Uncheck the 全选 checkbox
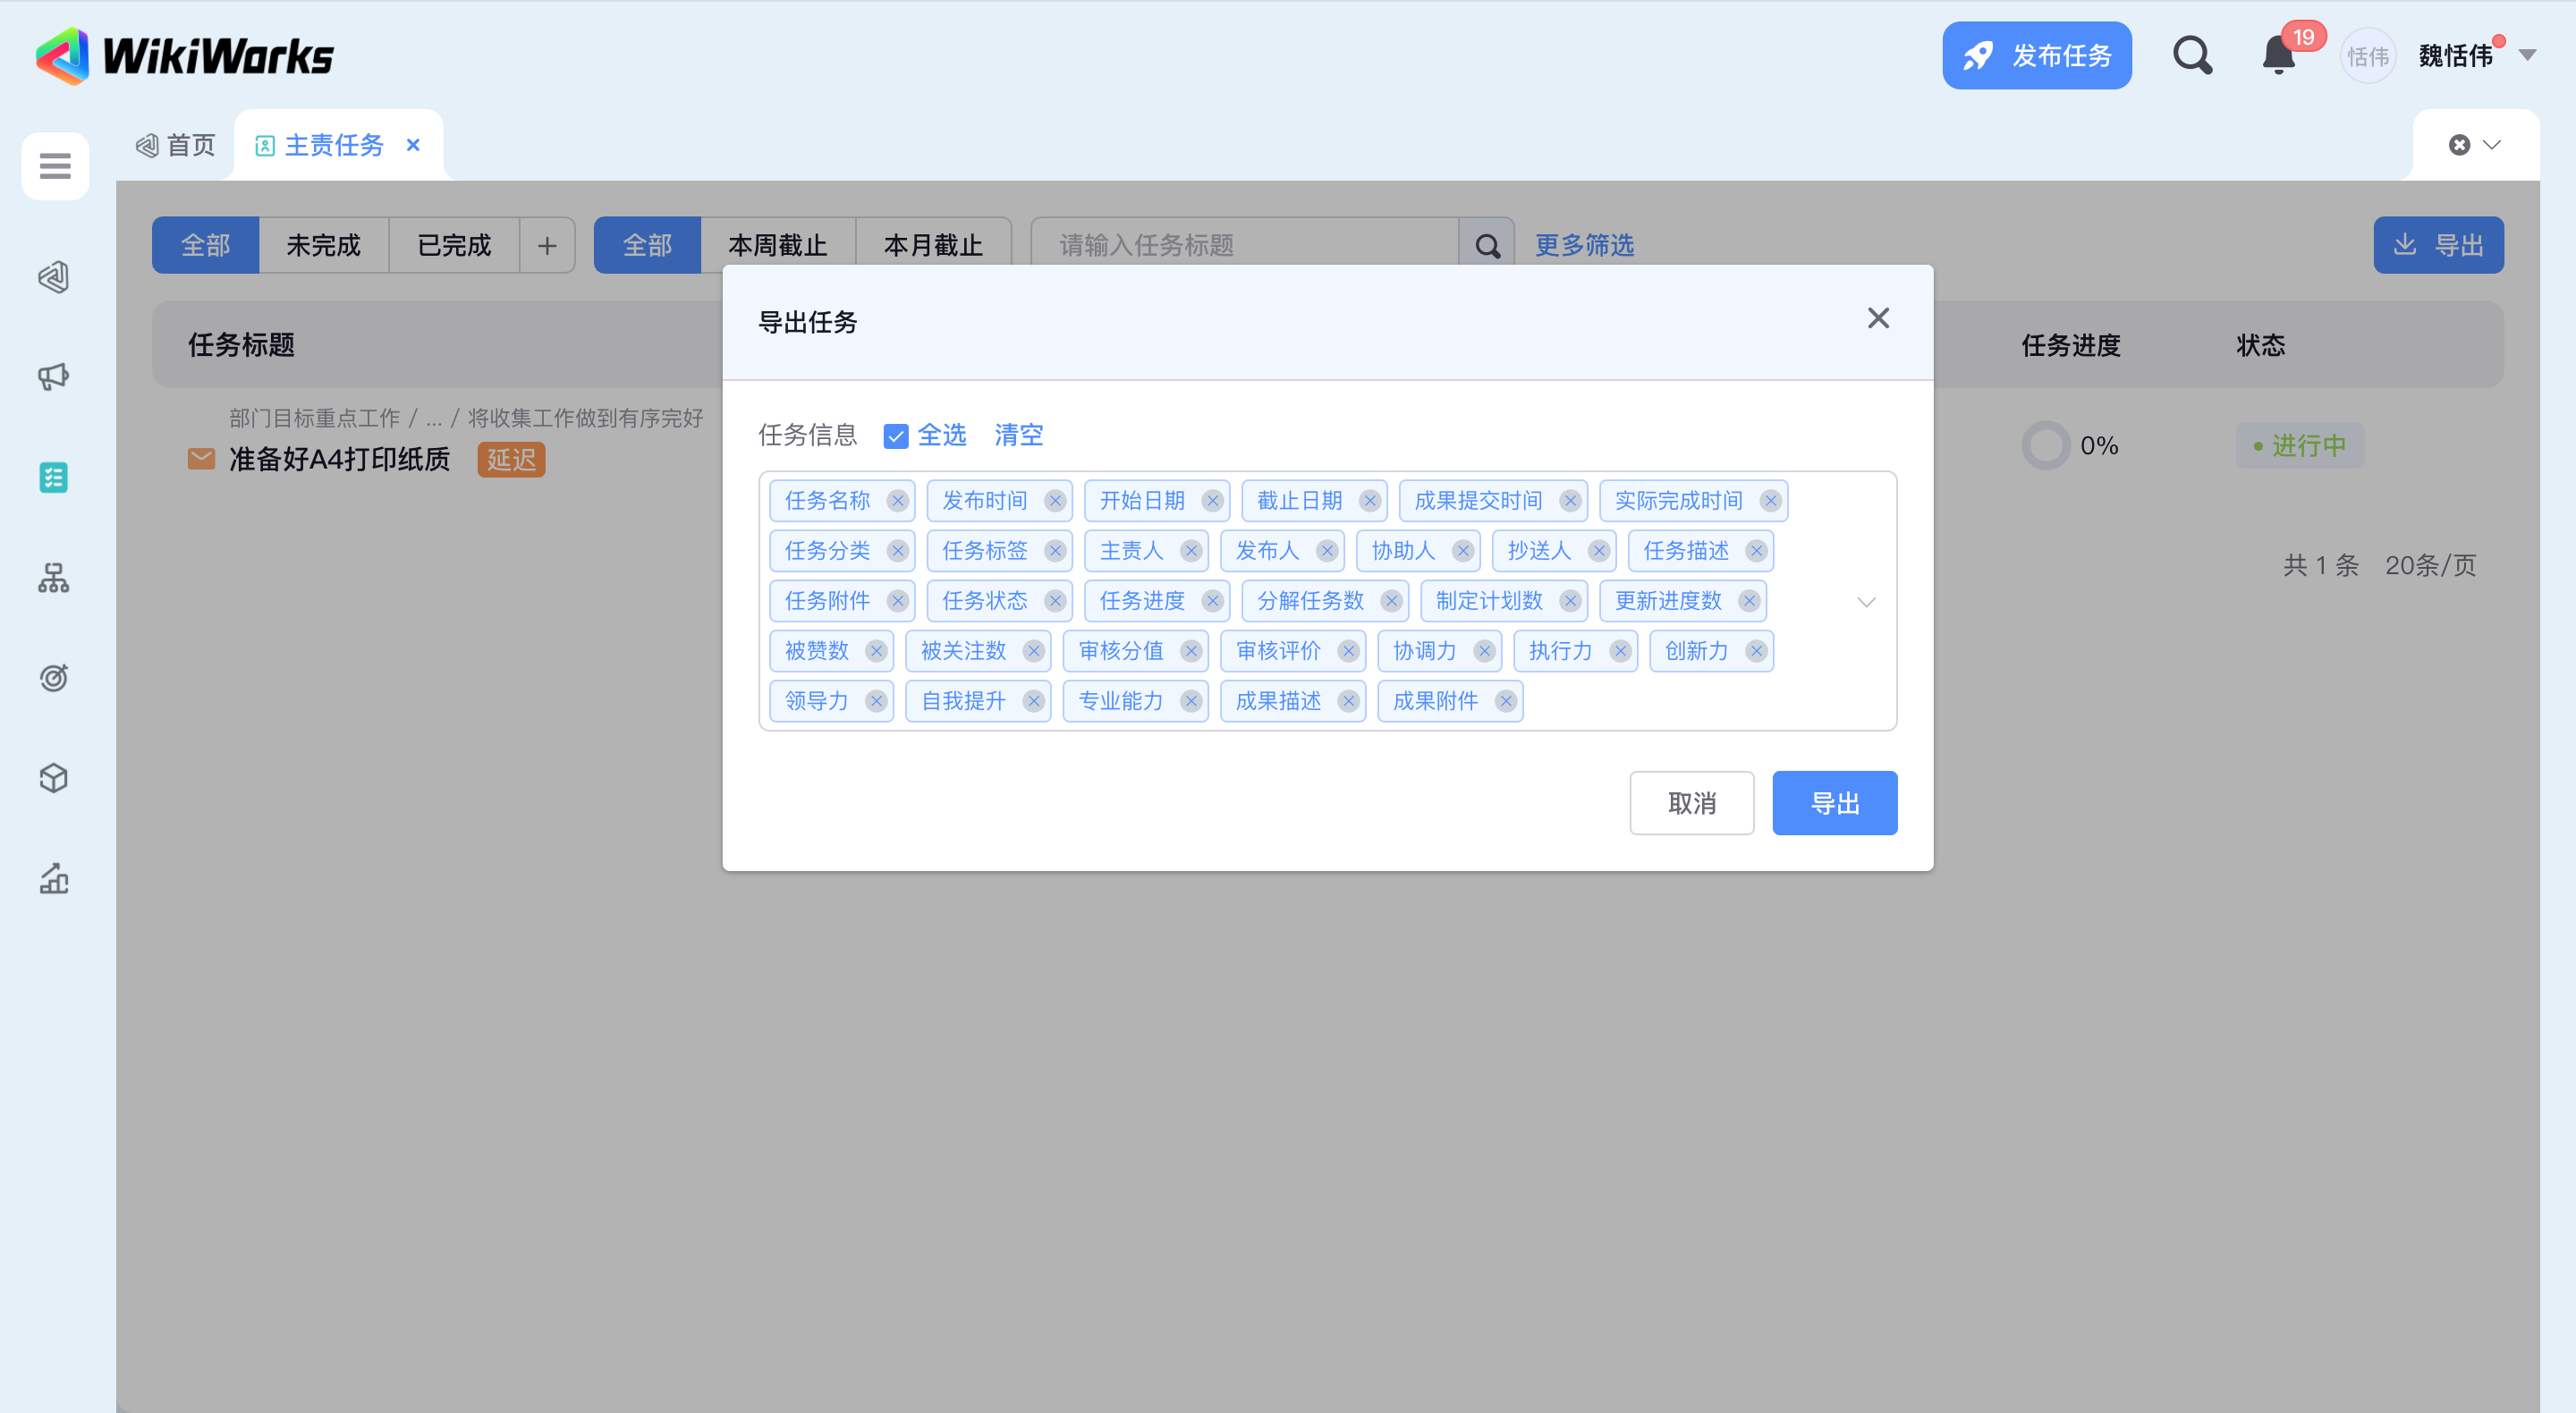The width and height of the screenshot is (2576, 1413). point(896,436)
